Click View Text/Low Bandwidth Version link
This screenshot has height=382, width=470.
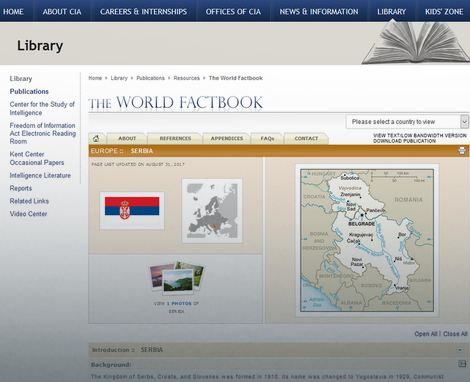420,135
